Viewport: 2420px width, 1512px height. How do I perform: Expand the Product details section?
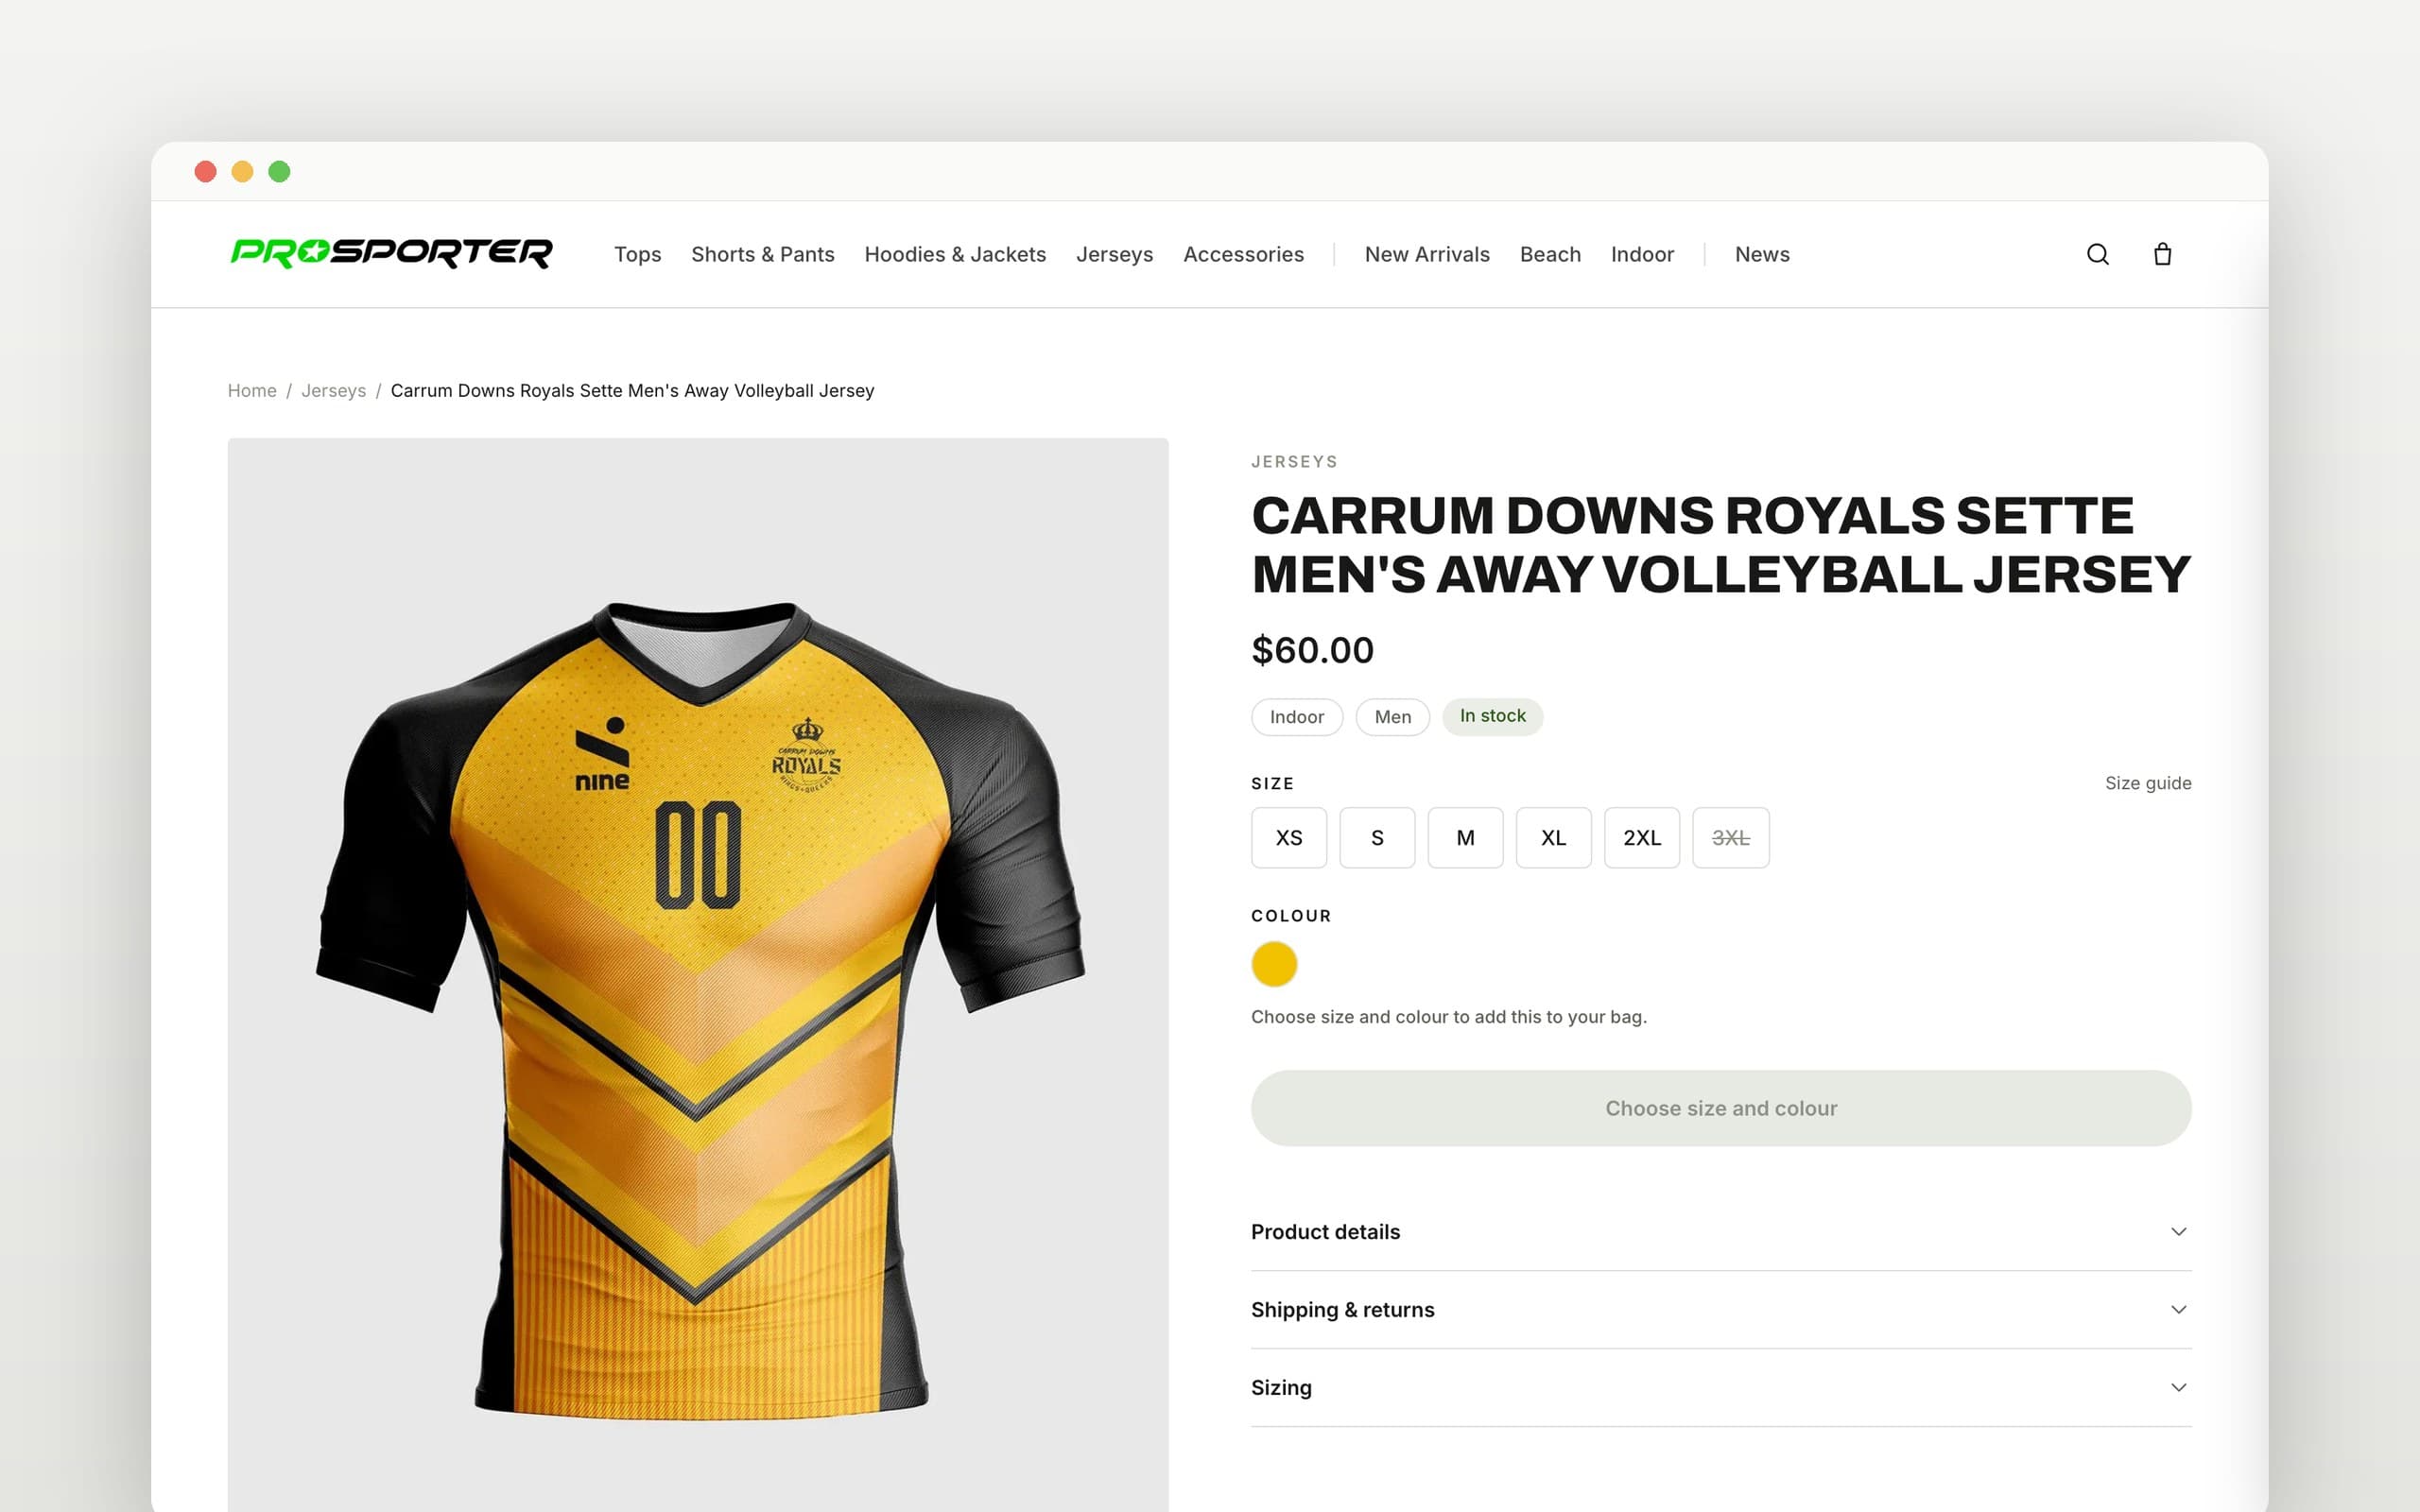pos(1721,1232)
